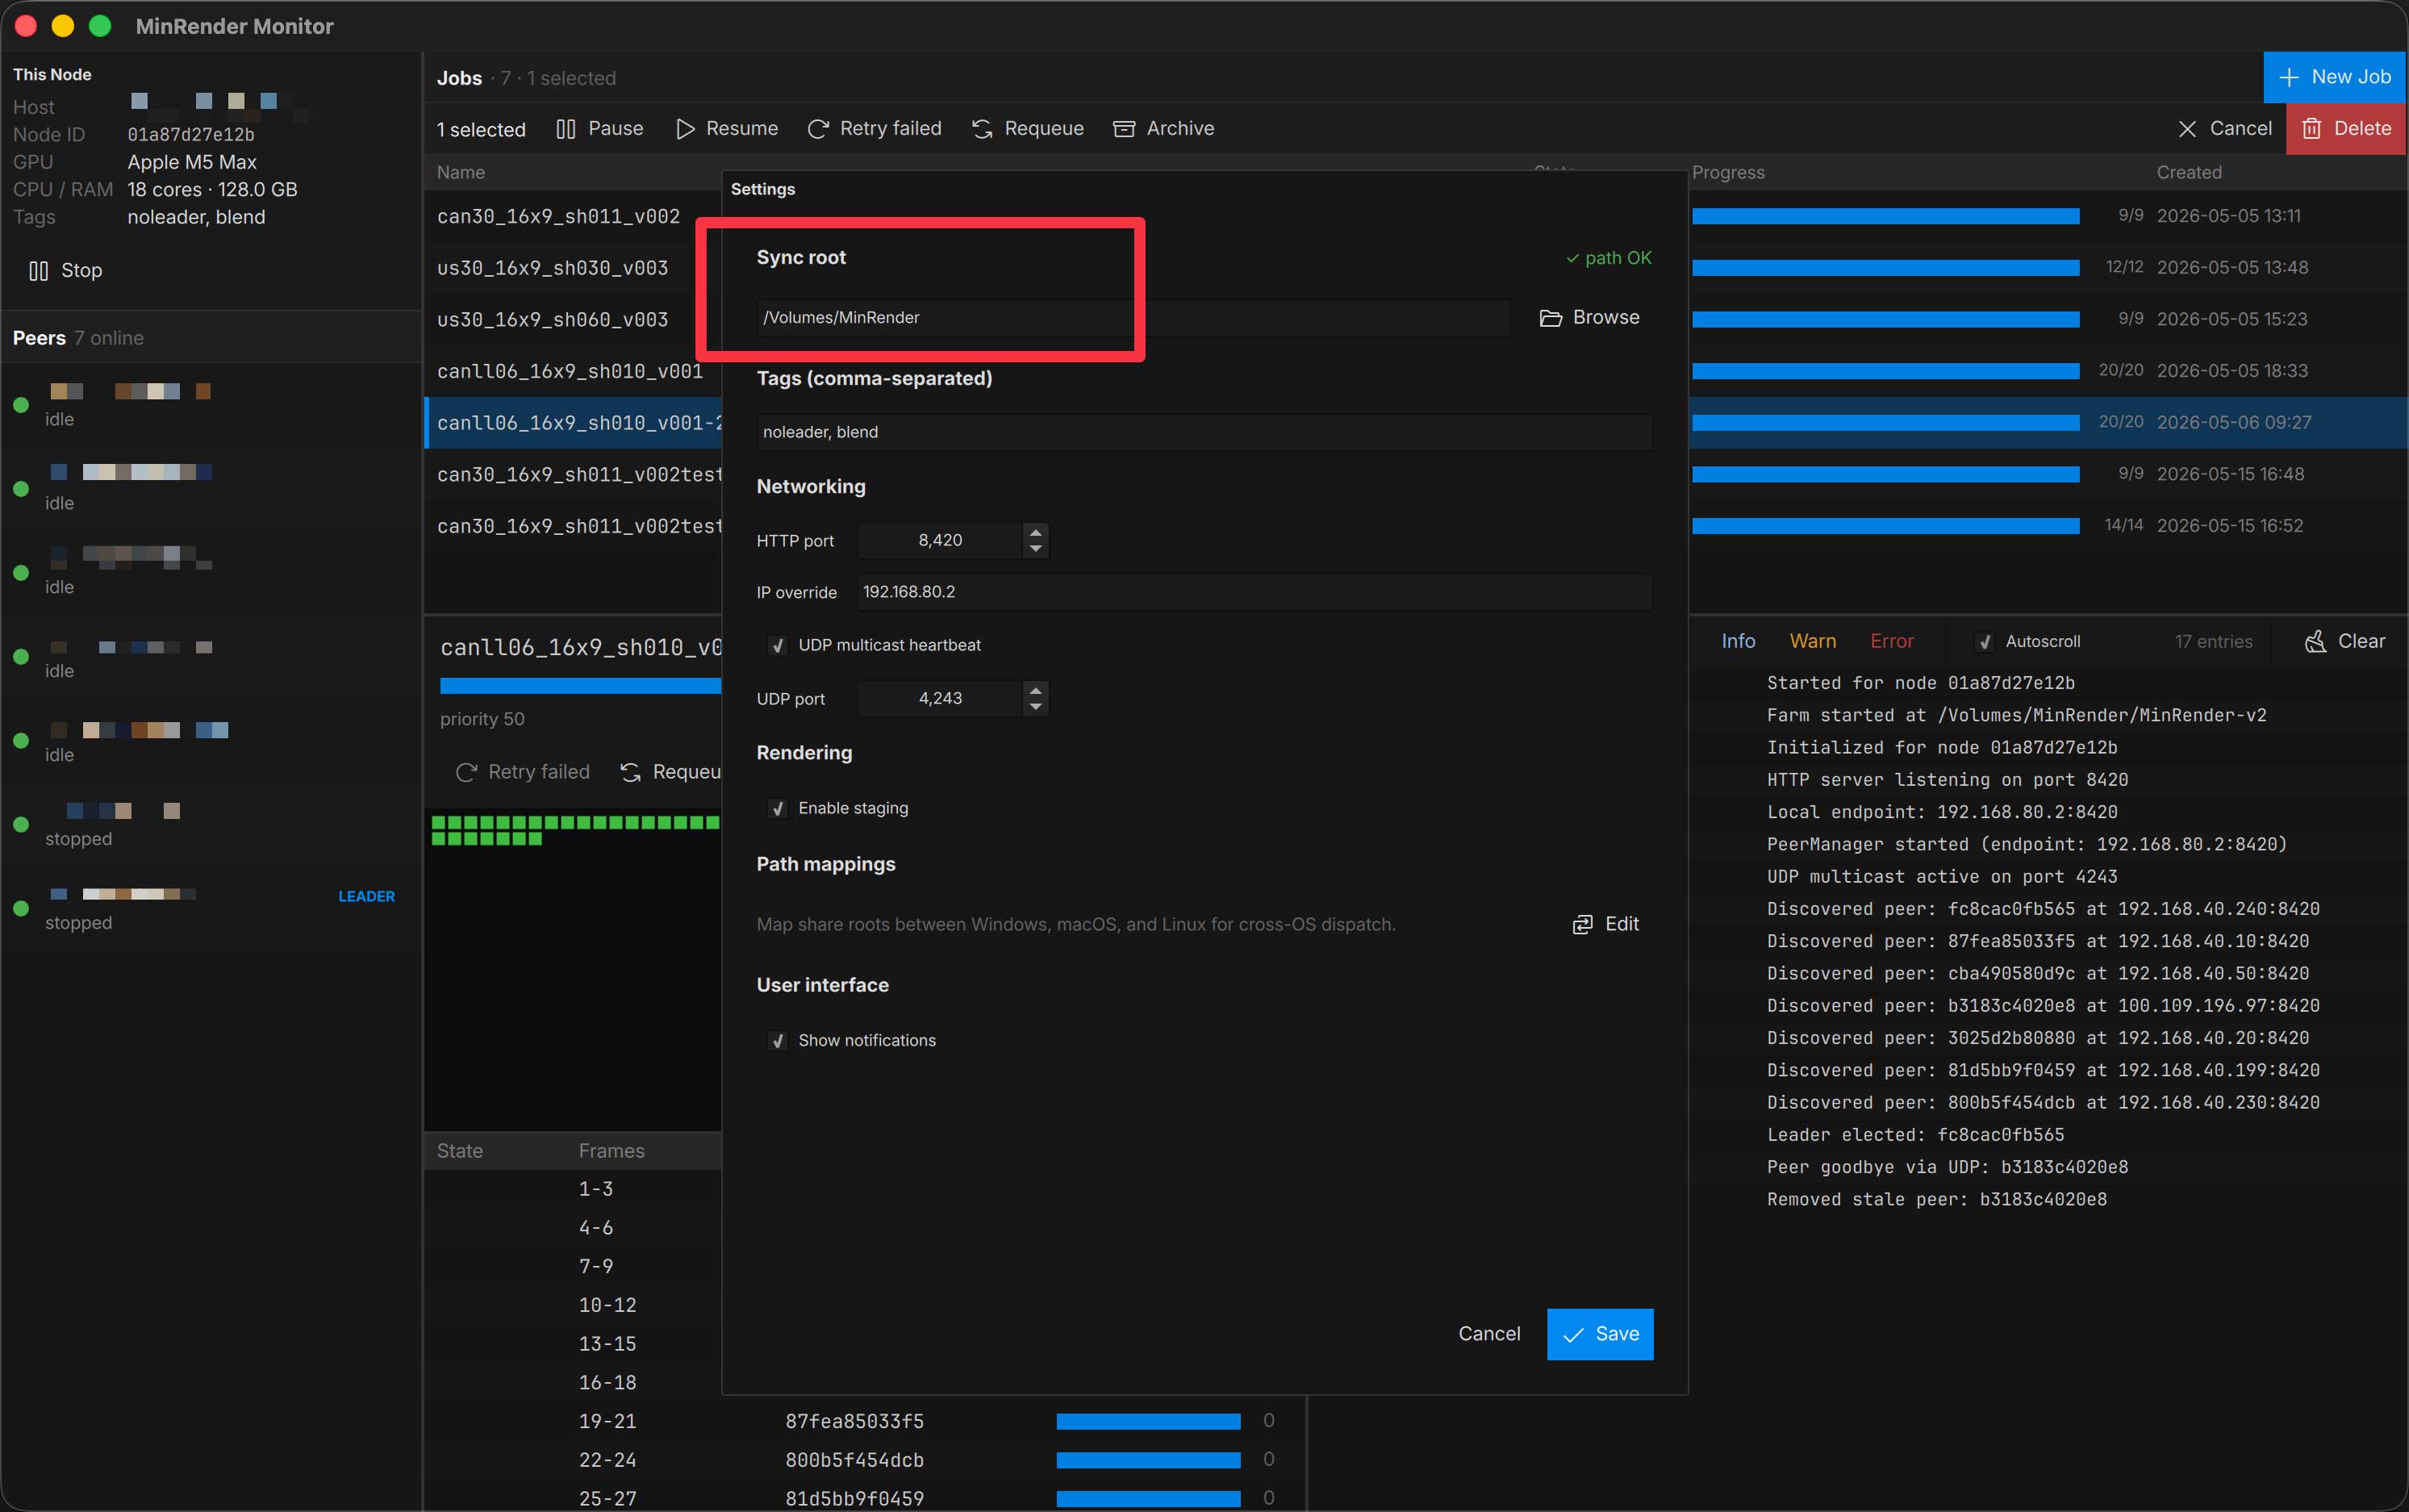The height and width of the screenshot is (1512, 2409).
Task: Select job canll06_16x9_sh010_v001
Action: pyautogui.click(x=570, y=372)
